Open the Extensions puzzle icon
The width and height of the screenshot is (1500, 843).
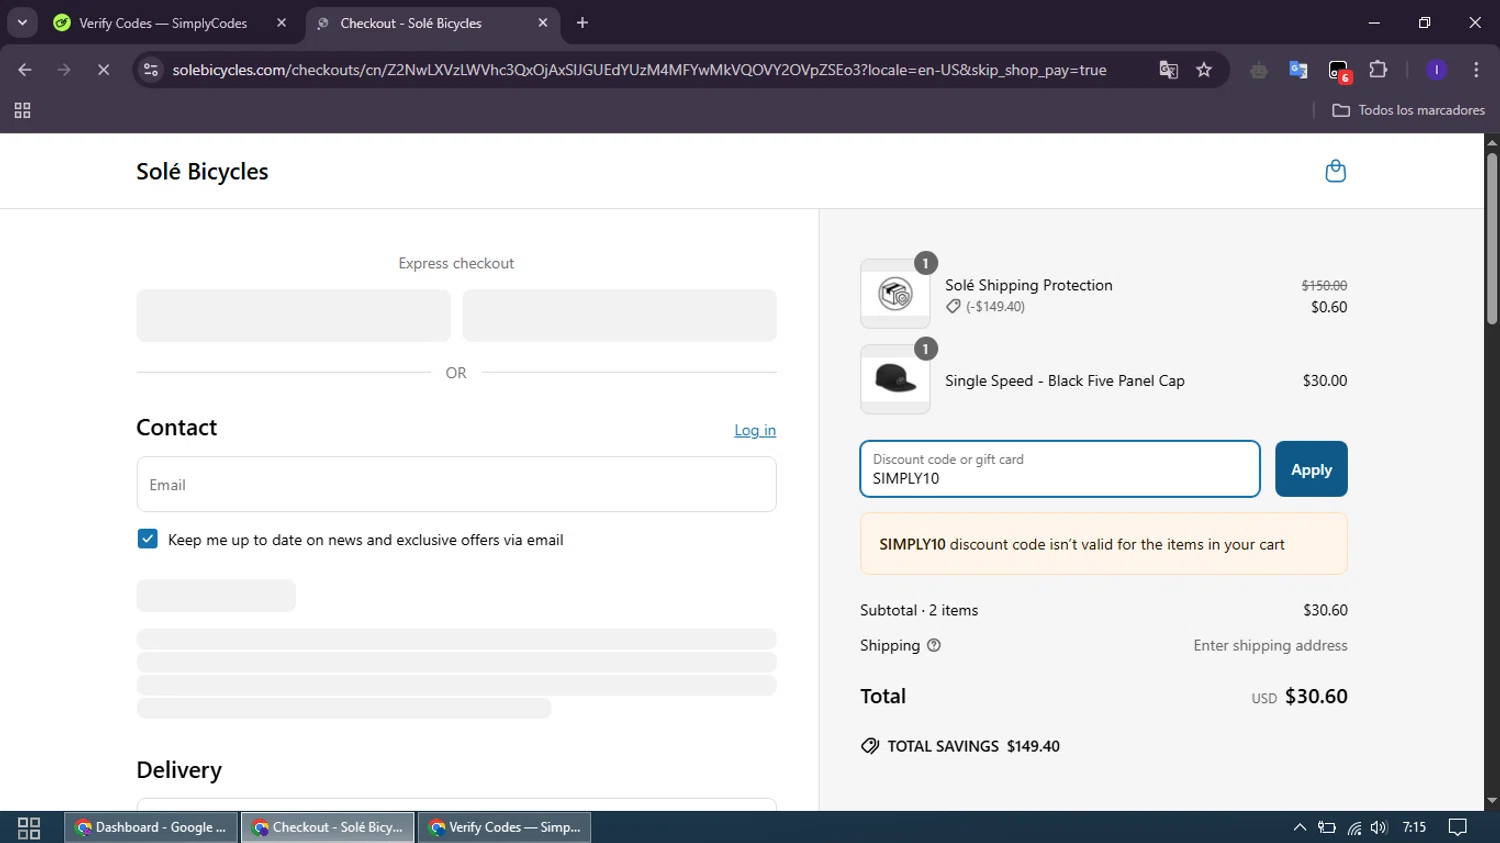[x=1378, y=70]
